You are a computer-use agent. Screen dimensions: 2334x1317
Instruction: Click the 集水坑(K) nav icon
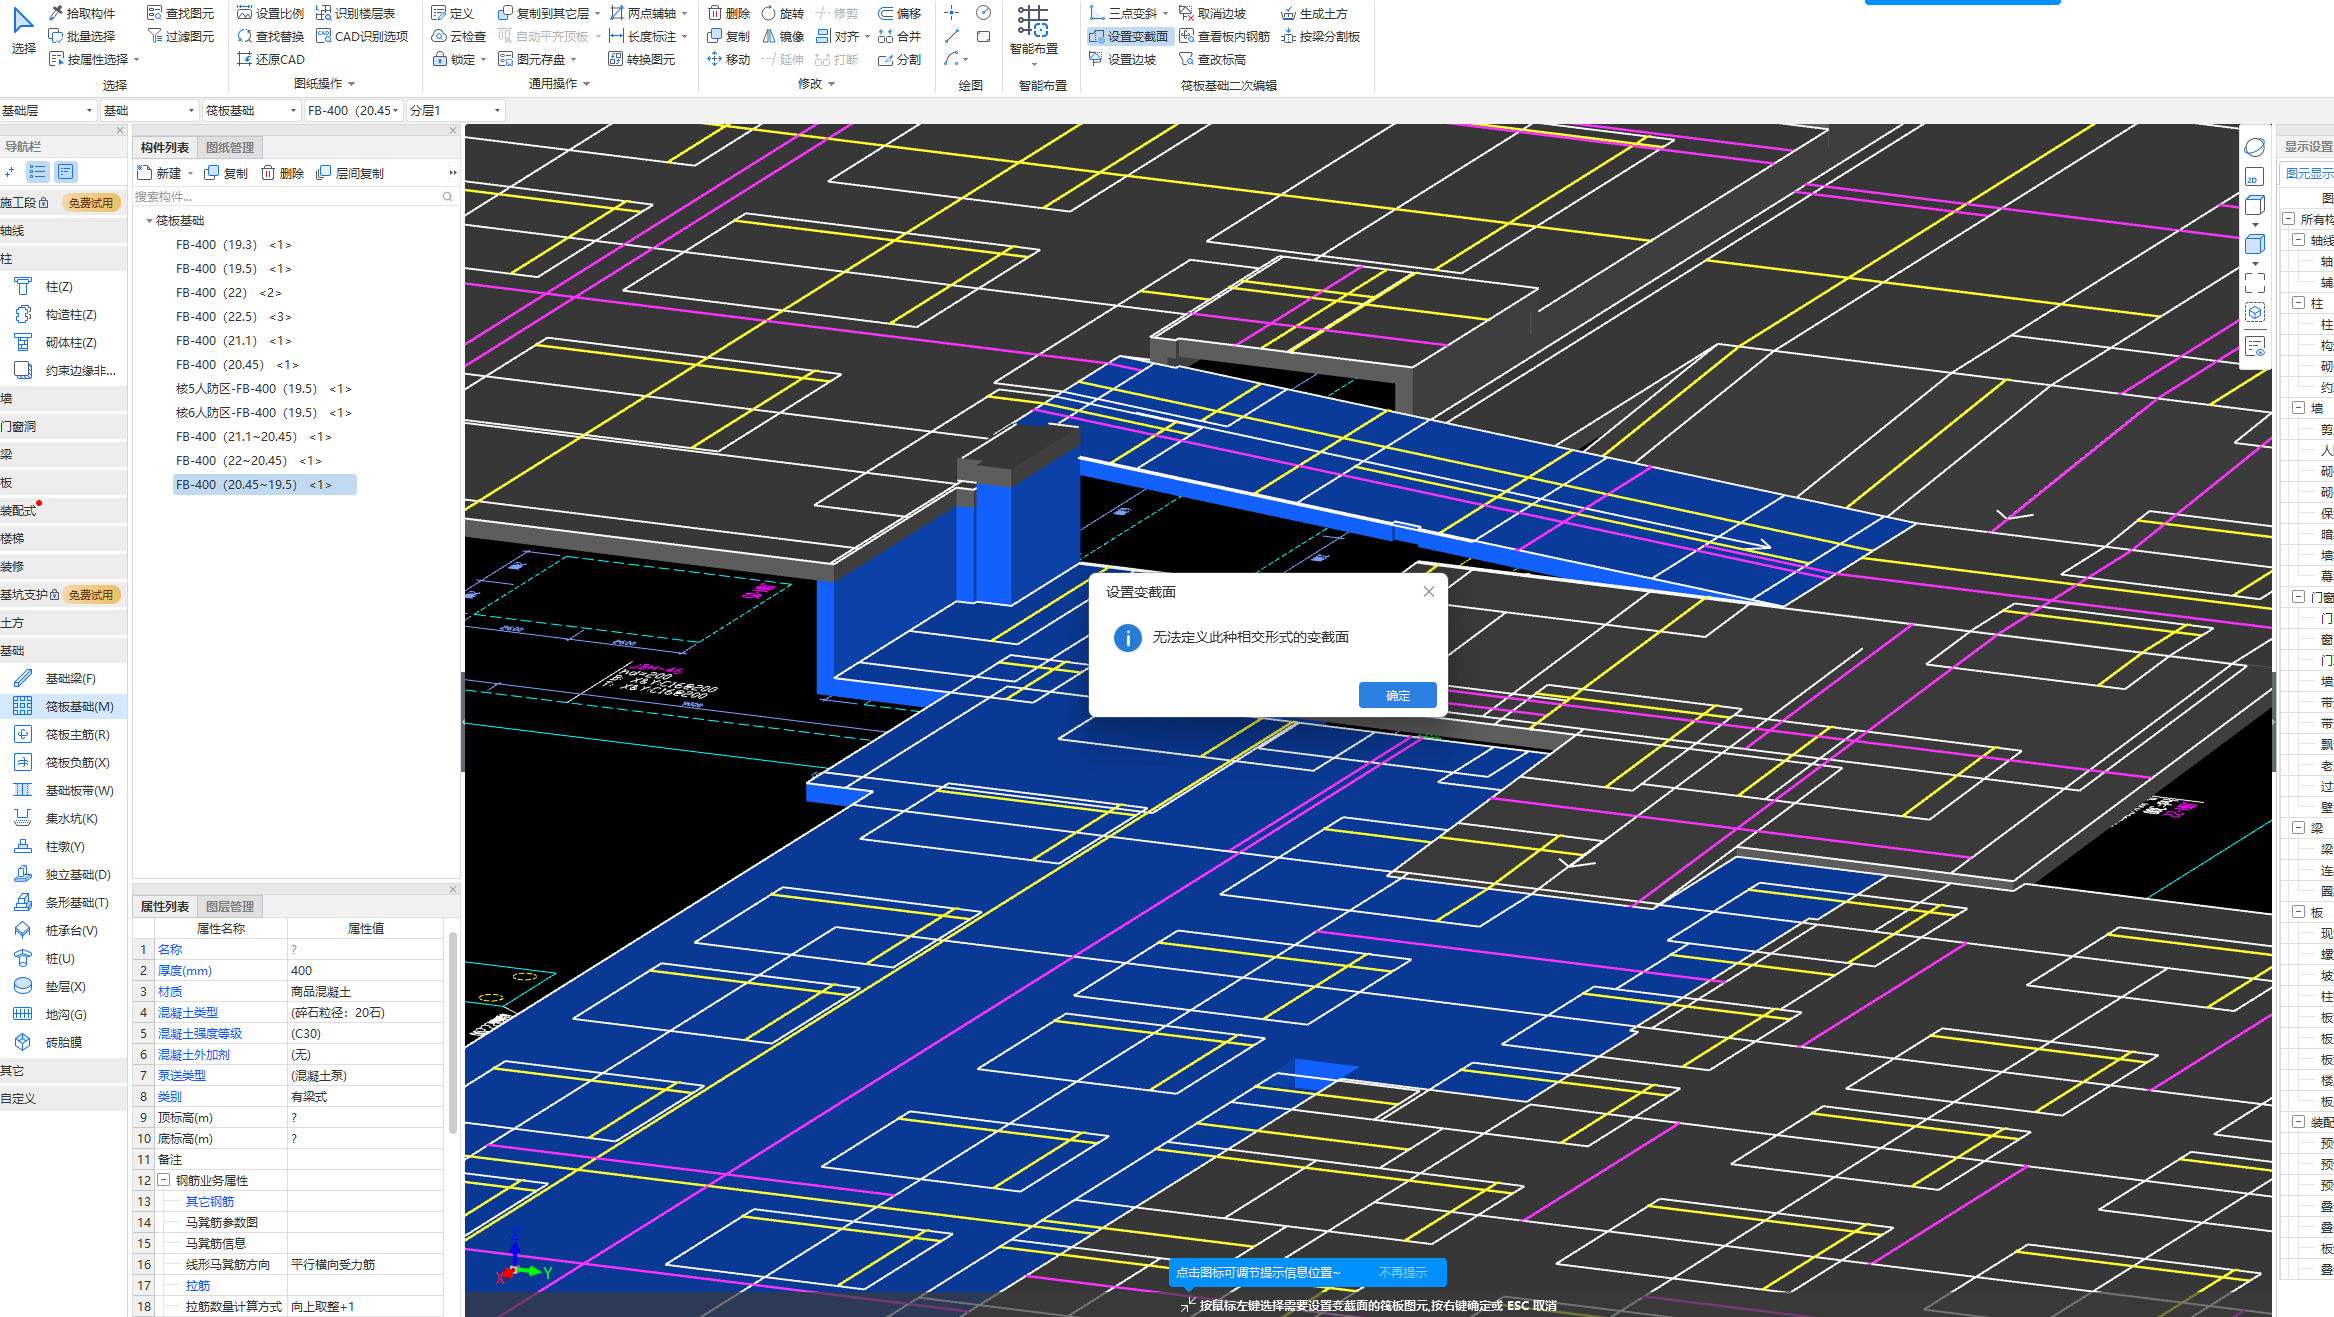tap(22, 818)
